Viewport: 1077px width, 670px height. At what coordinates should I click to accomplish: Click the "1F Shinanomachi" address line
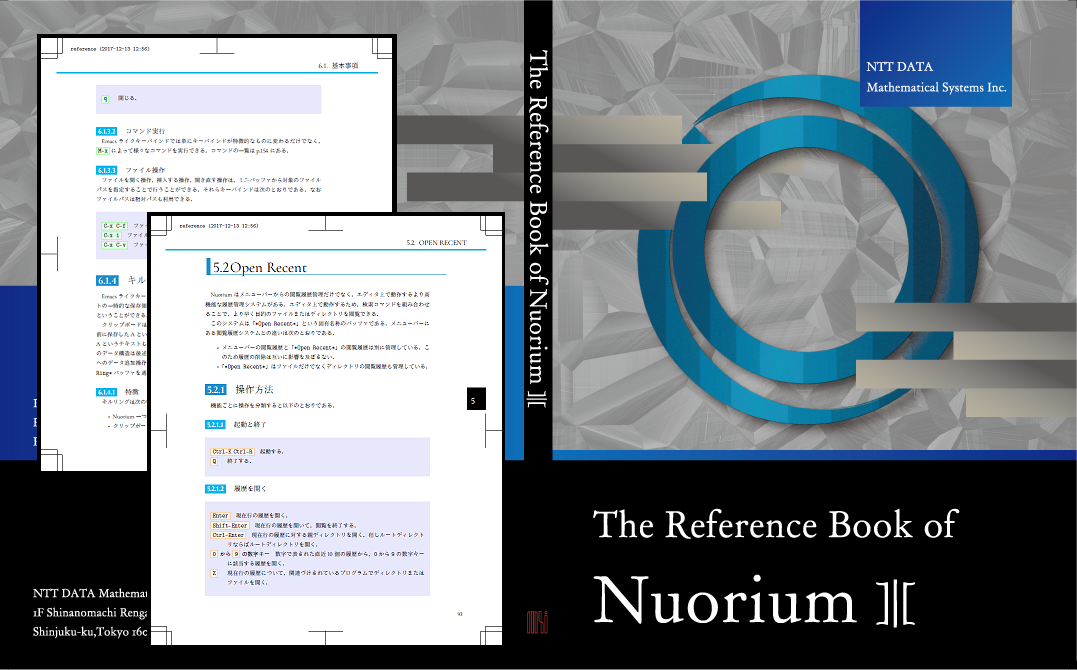[x=90, y=612]
